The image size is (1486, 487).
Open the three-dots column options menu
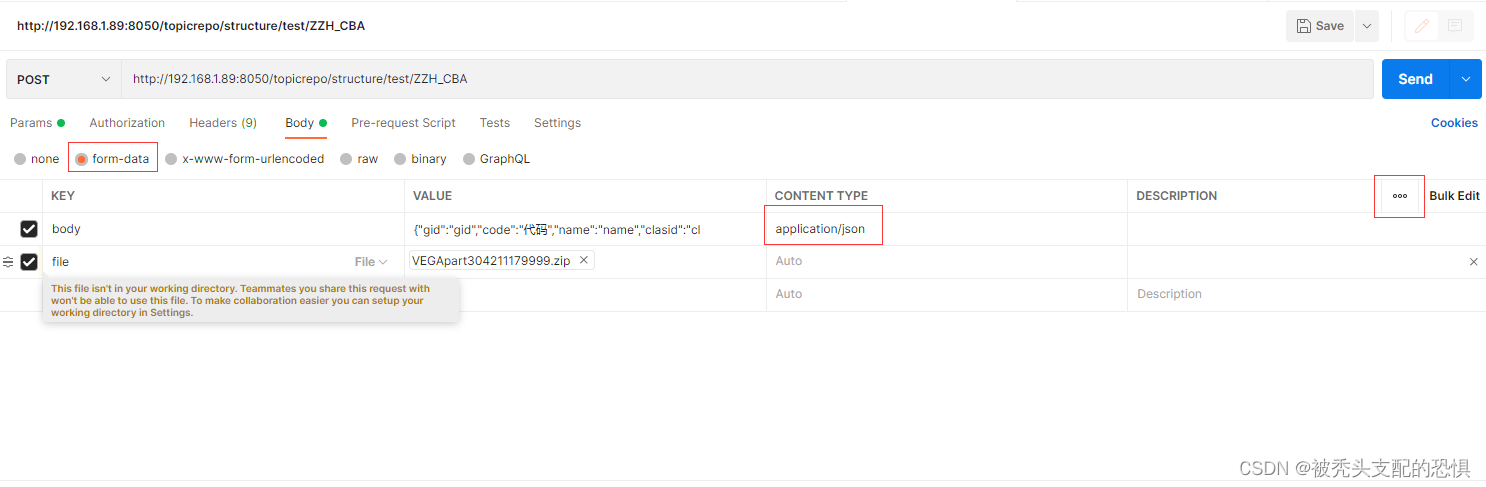(x=1400, y=196)
